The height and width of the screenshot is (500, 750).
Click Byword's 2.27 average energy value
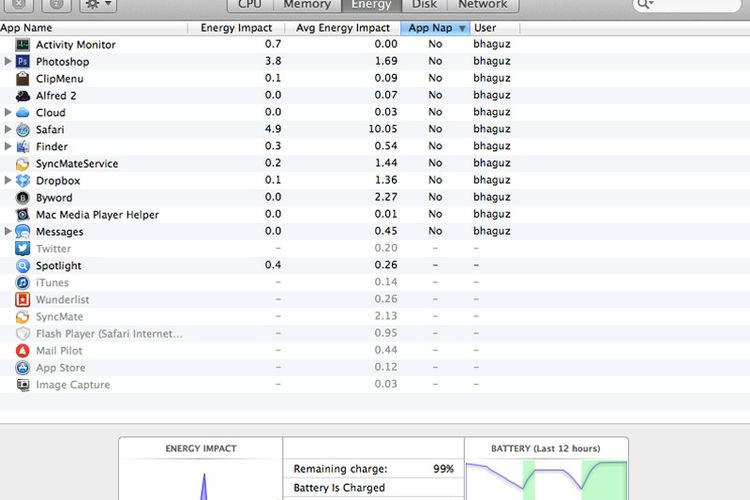coord(386,197)
